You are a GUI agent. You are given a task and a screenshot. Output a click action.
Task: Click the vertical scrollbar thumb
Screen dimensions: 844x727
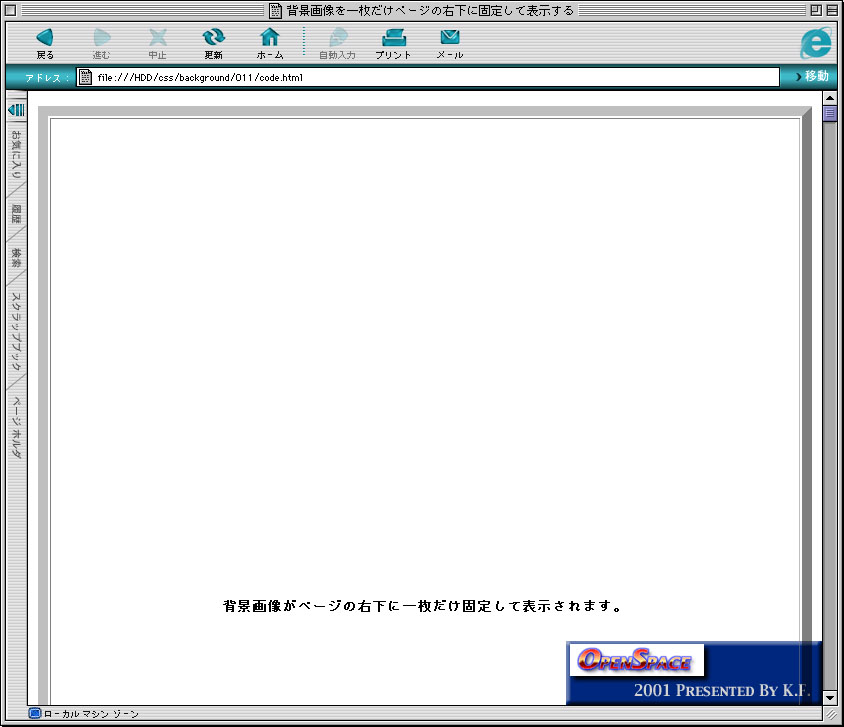click(x=829, y=113)
